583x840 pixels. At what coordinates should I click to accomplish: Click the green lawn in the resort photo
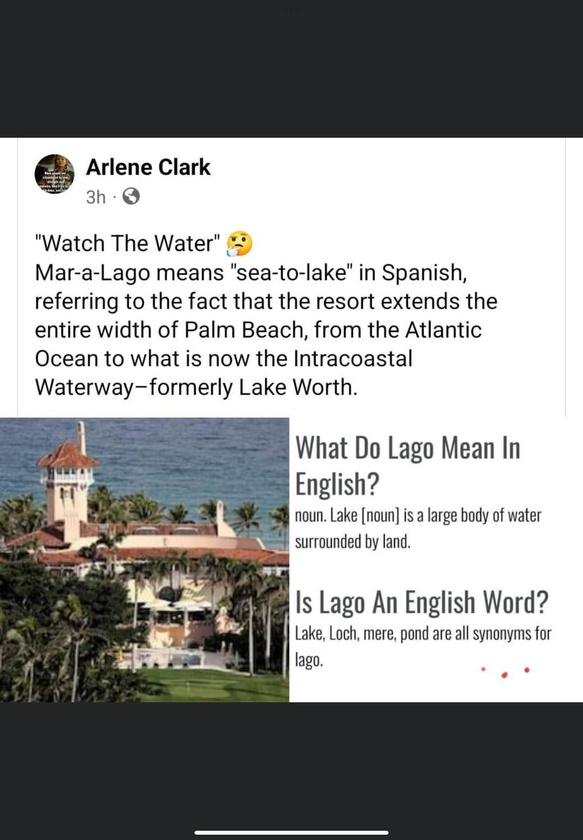[x=214, y=685]
